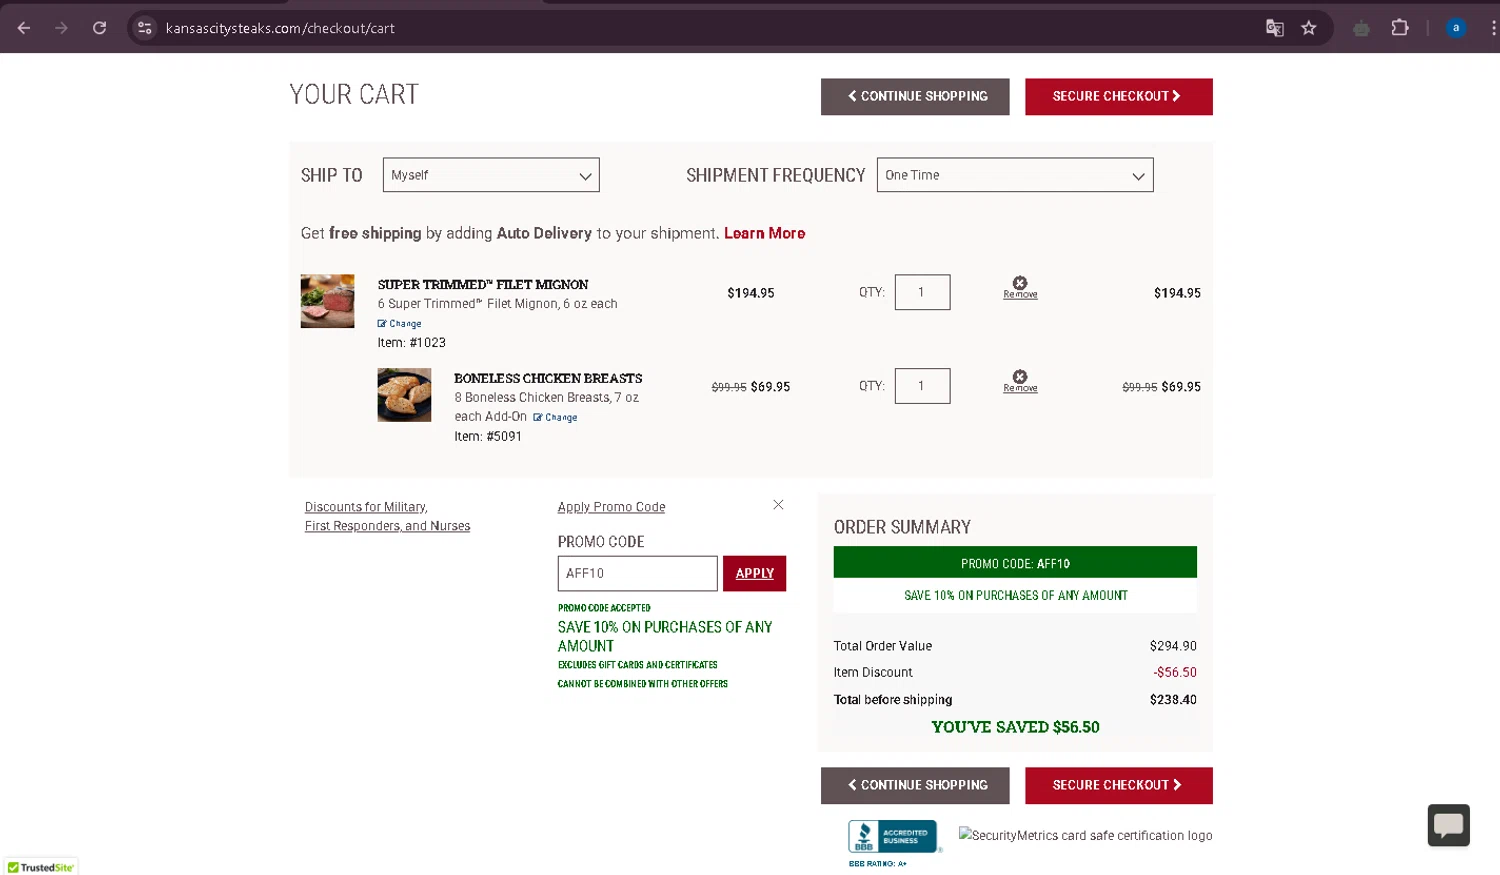Click the Chicken Breasts quantity field

pyautogui.click(x=922, y=386)
